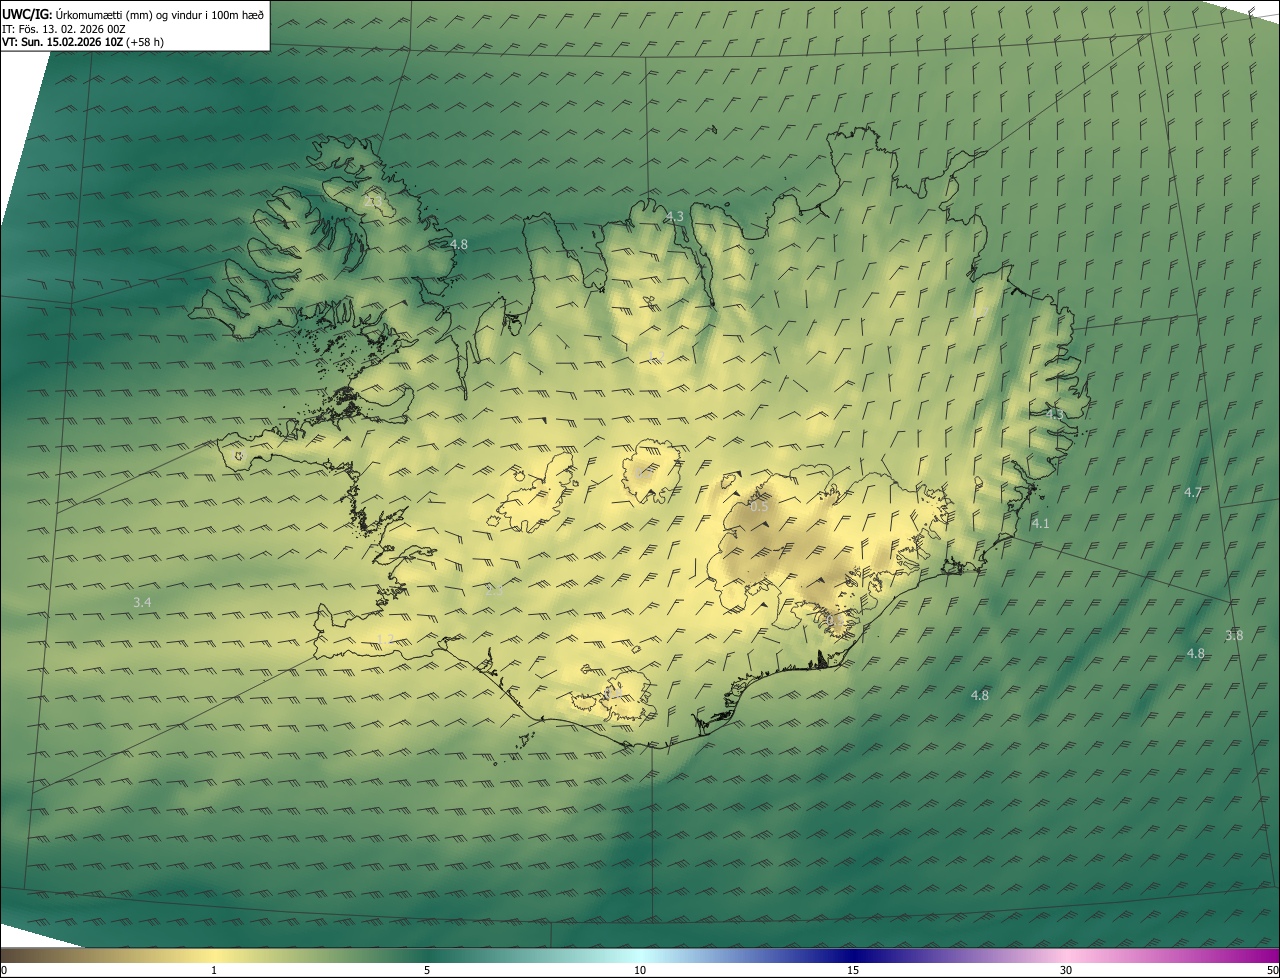Select the initialization time line "IT: Fös. 13. 02. 2026 00Z"
Viewport: 1280px width, 978px height.
coord(65,29)
